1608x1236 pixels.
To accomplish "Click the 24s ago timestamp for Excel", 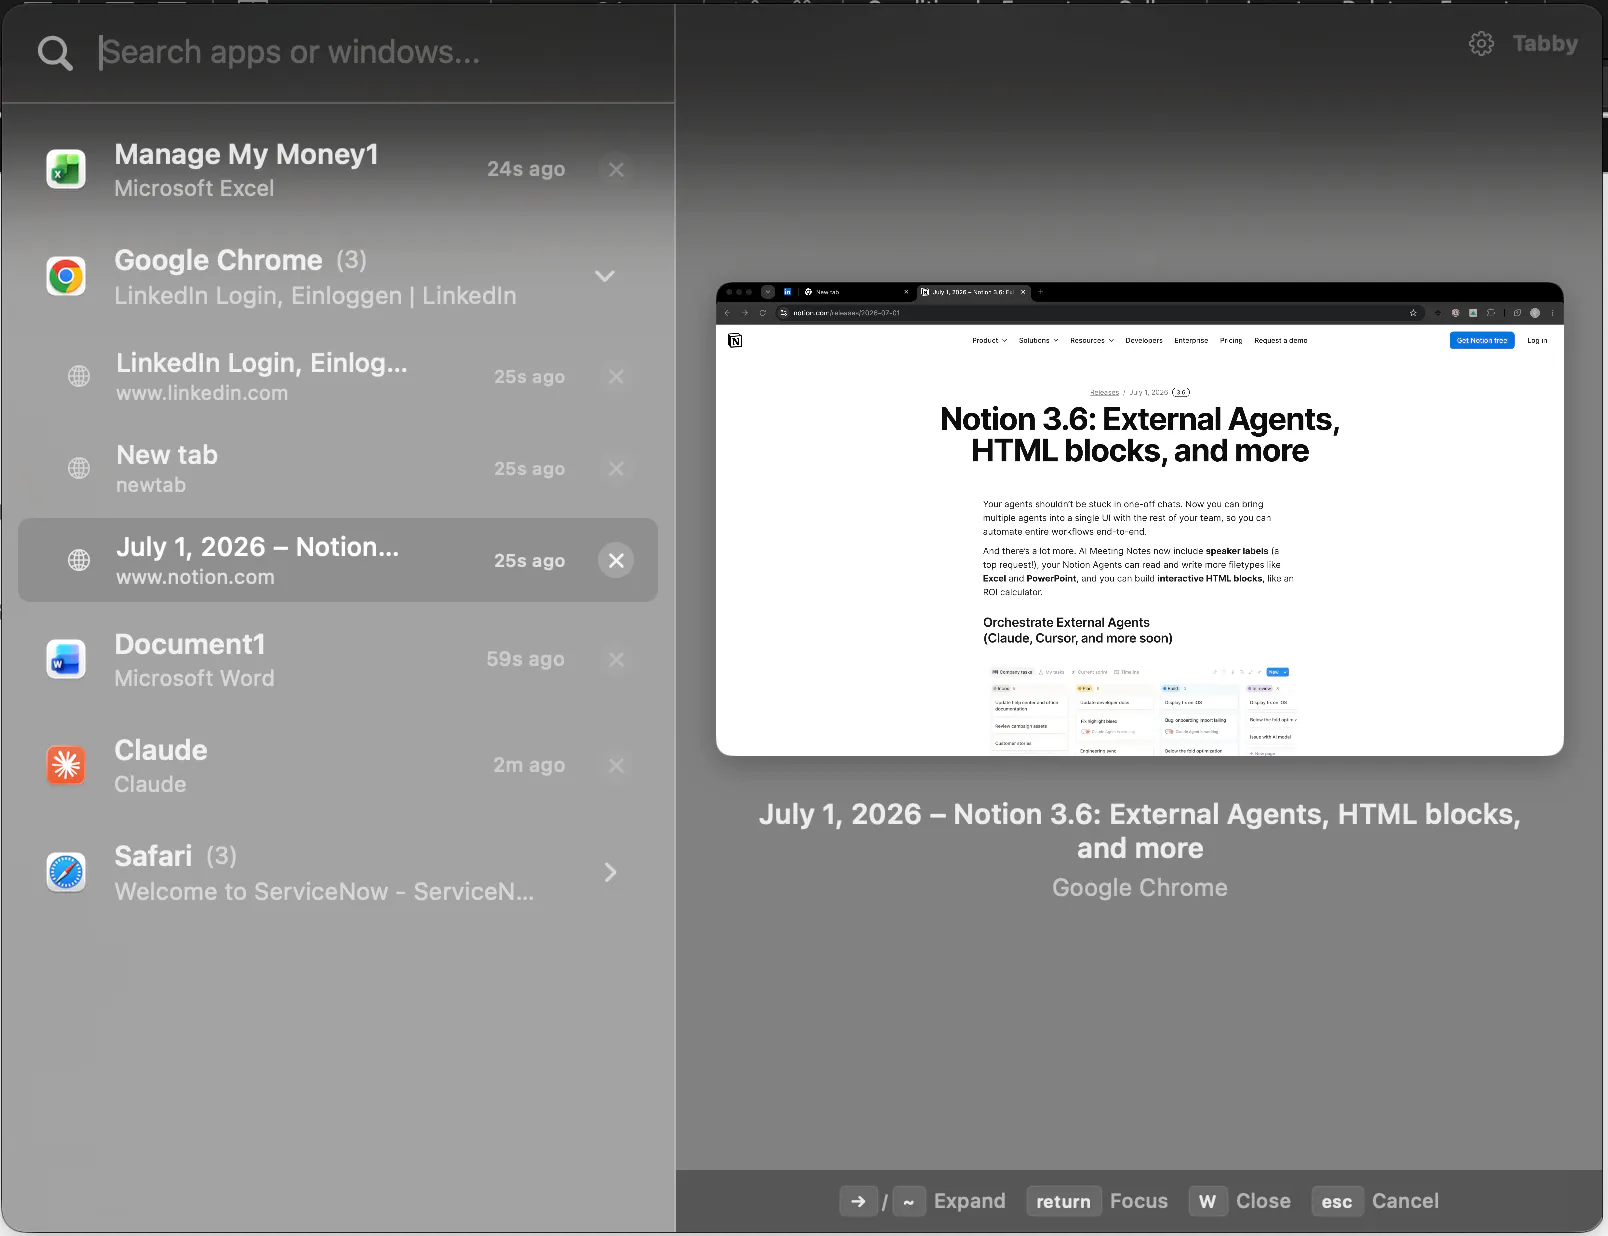I will click(x=526, y=169).
